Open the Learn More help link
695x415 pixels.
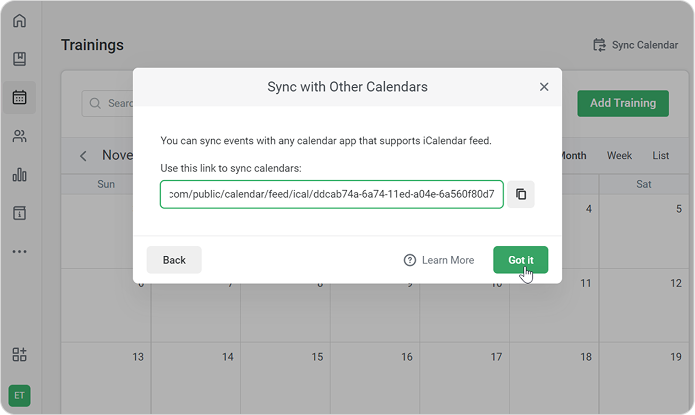point(439,260)
